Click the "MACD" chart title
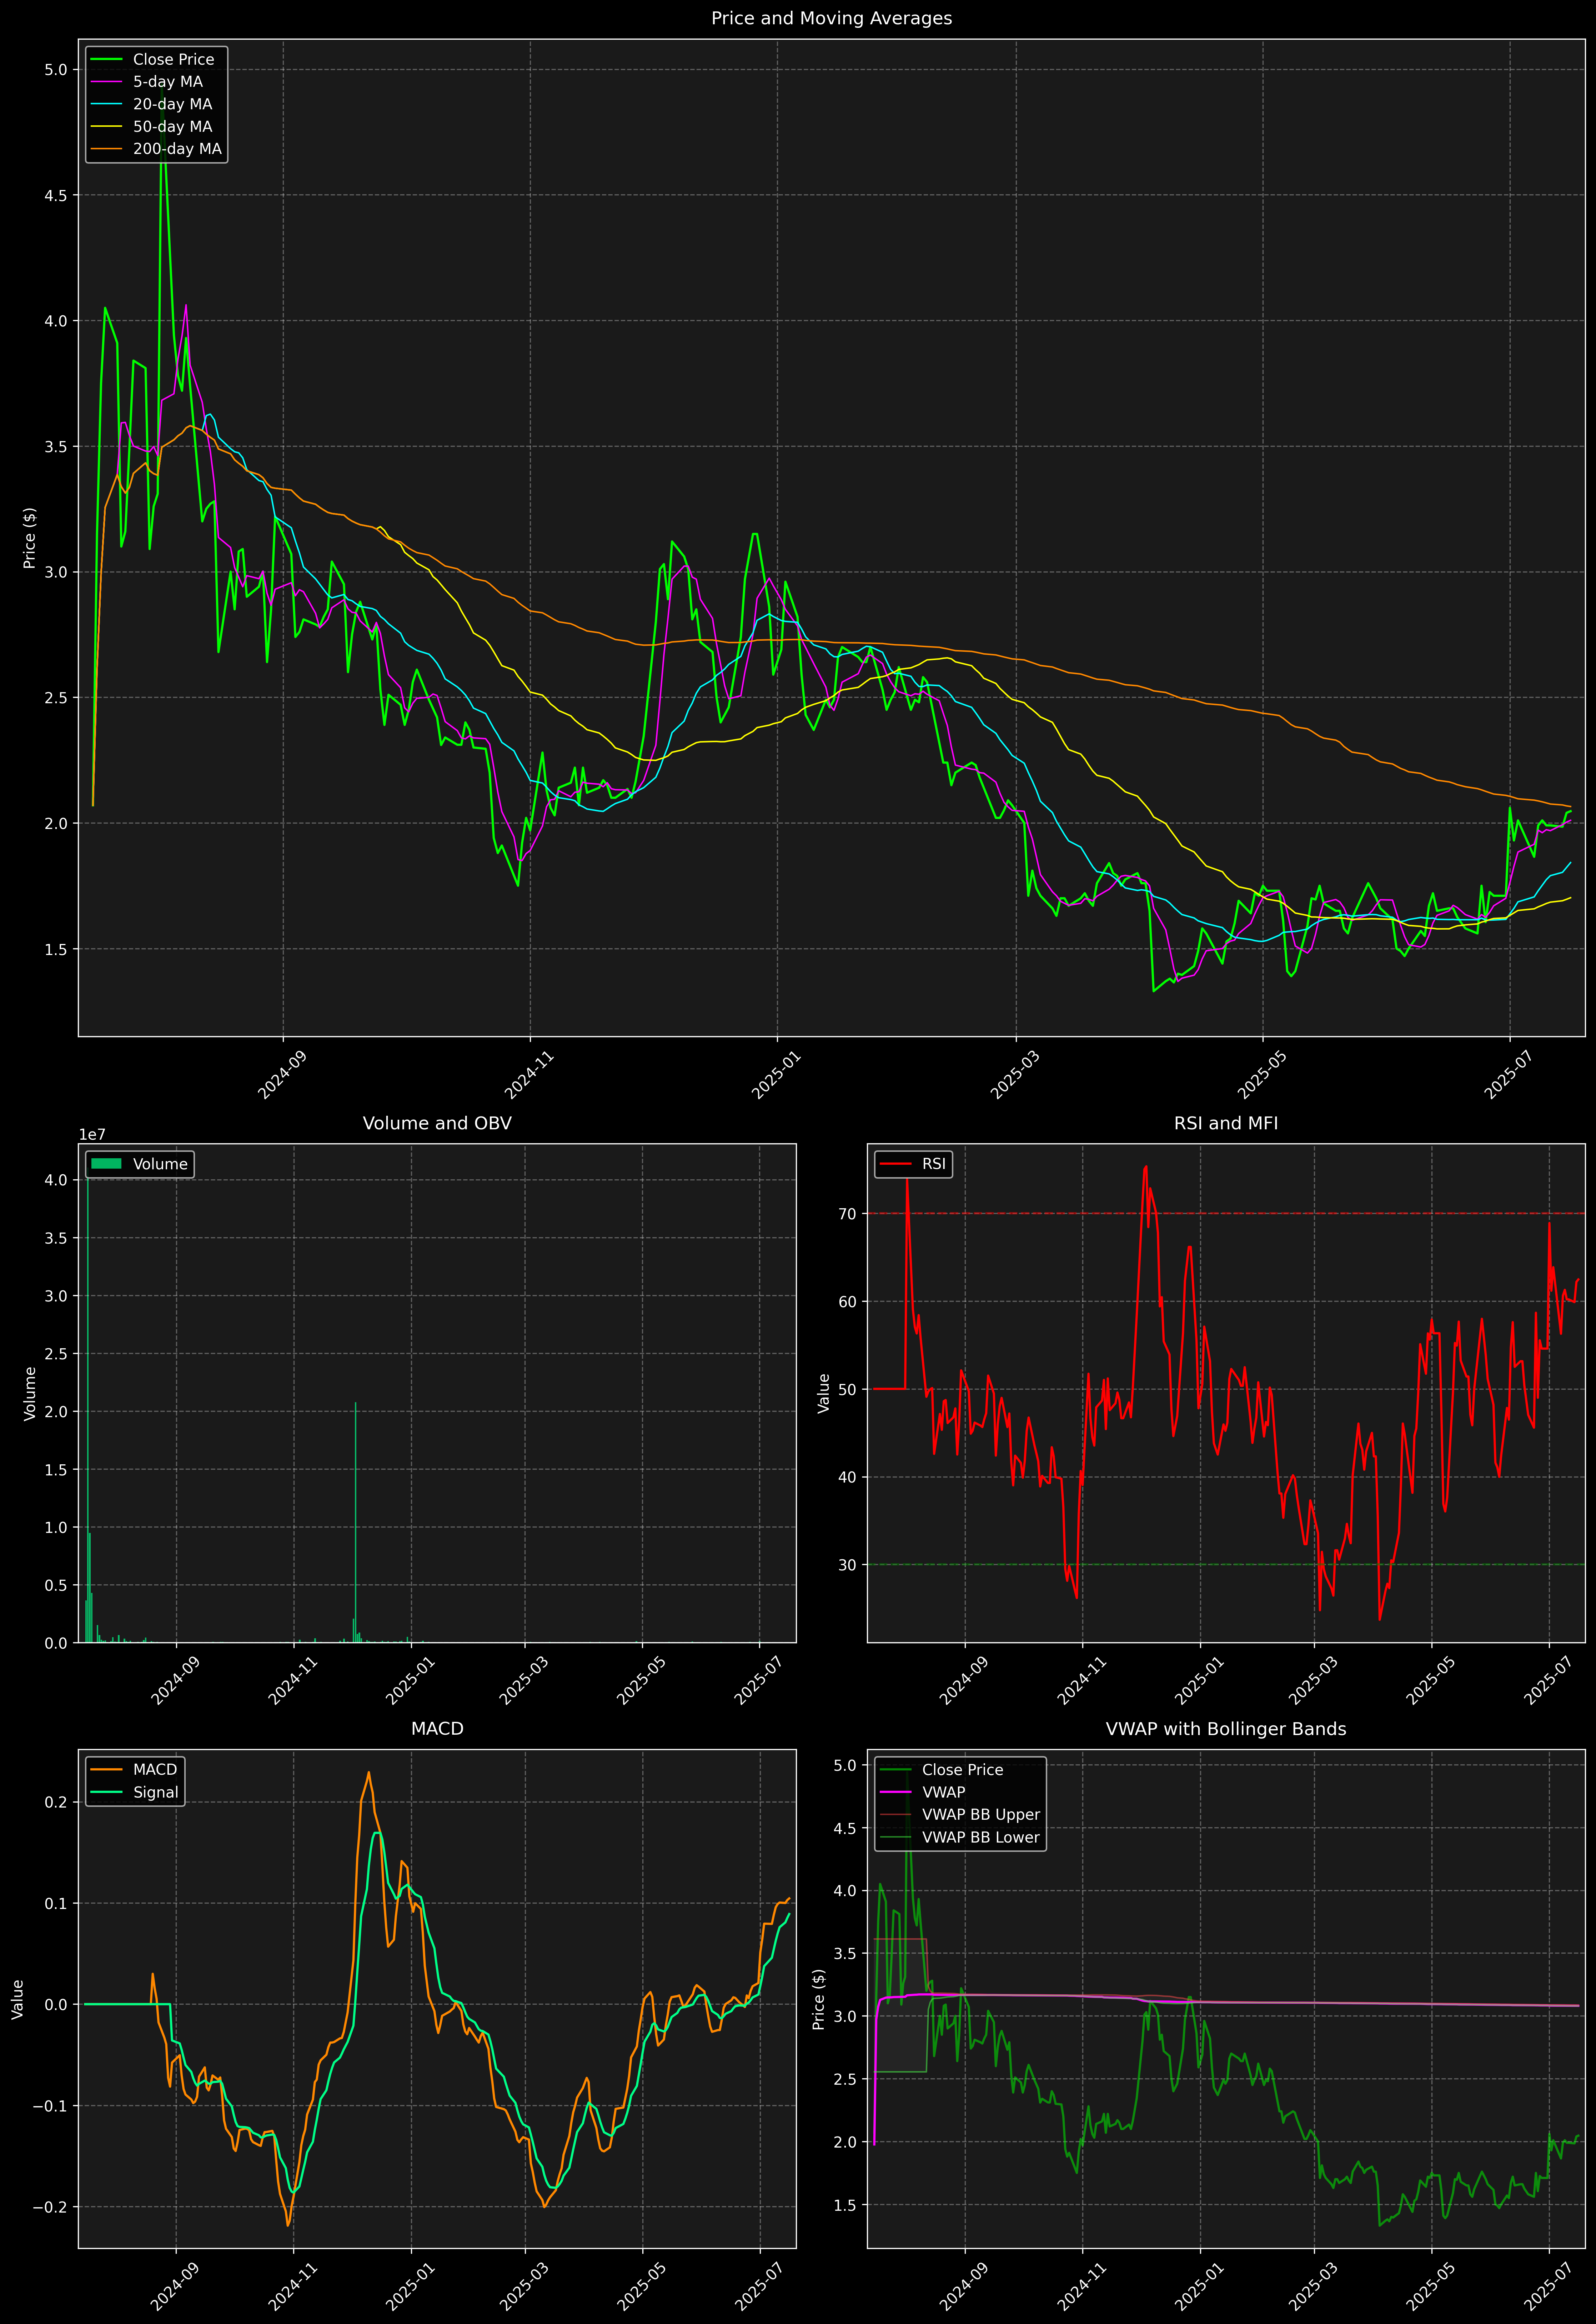This screenshot has width=1596, height=2324. 437,1729
